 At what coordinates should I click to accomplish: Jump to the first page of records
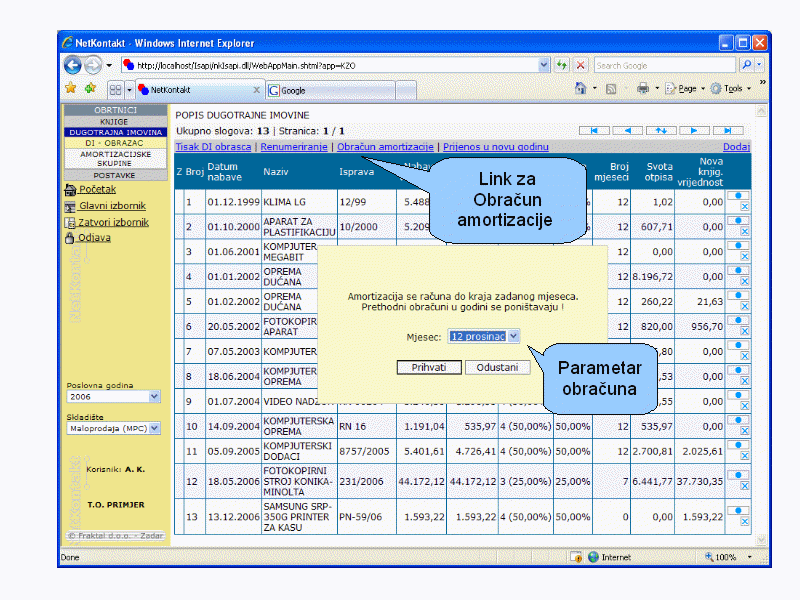click(594, 131)
